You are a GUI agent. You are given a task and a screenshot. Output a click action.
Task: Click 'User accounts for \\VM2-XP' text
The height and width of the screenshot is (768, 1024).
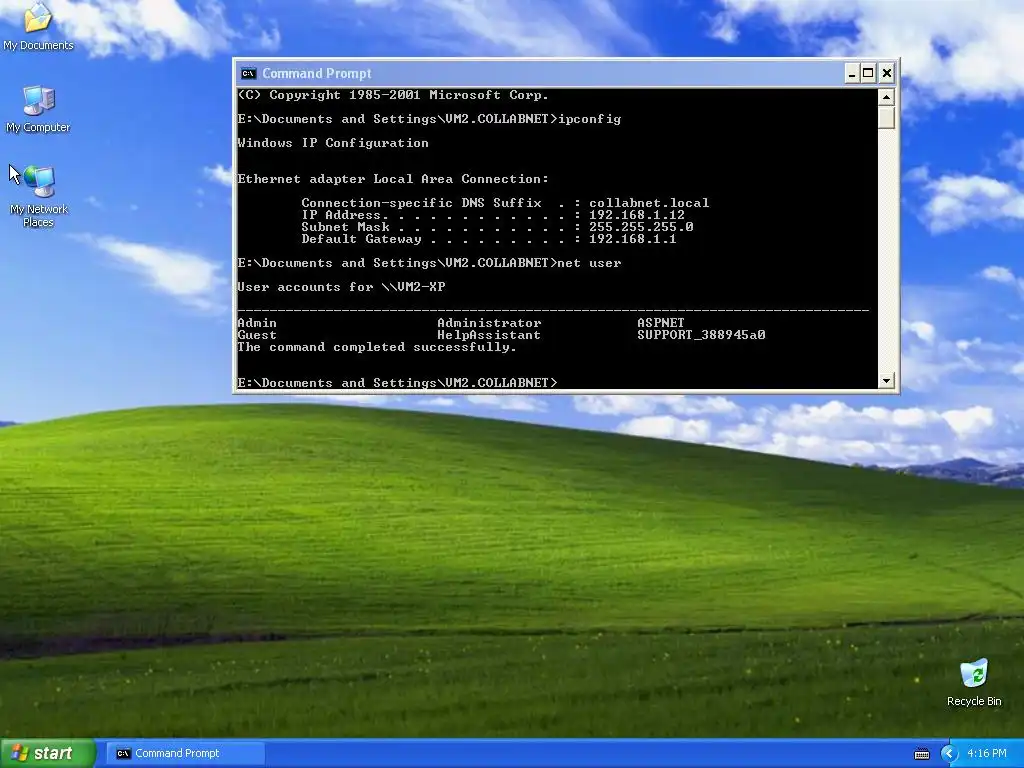pyautogui.click(x=341, y=287)
